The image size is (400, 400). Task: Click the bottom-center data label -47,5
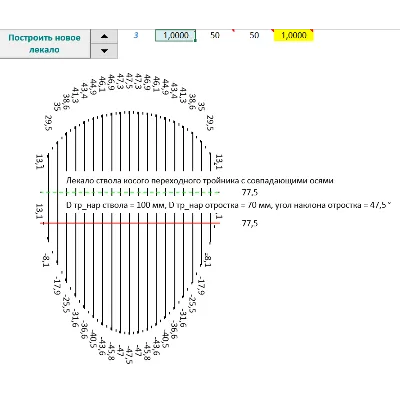[129, 355]
